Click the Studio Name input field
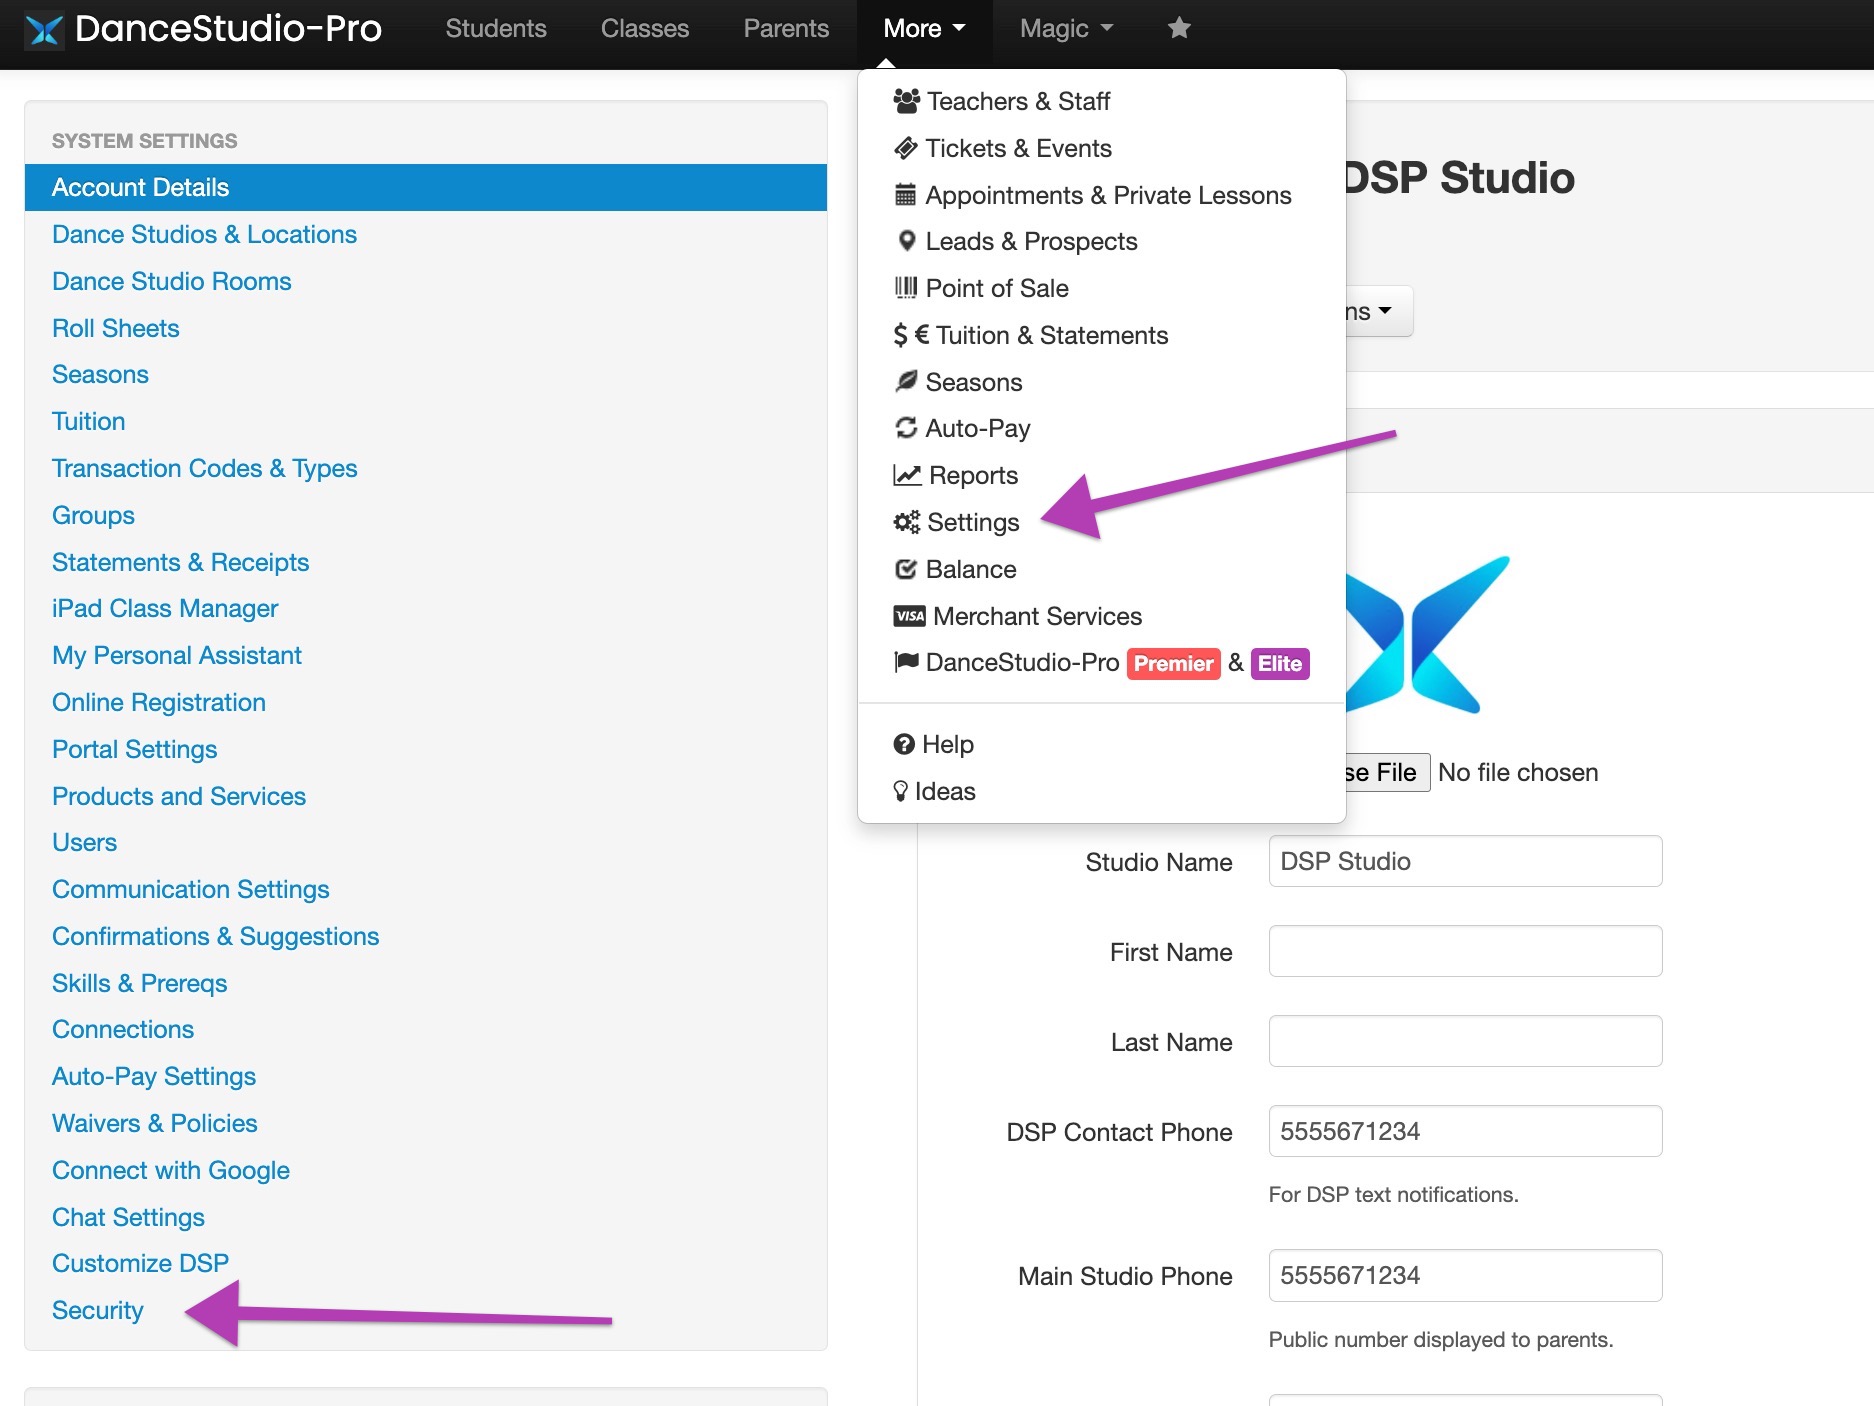Image resolution: width=1874 pixels, height=1406 pixels. point(1465,861)
